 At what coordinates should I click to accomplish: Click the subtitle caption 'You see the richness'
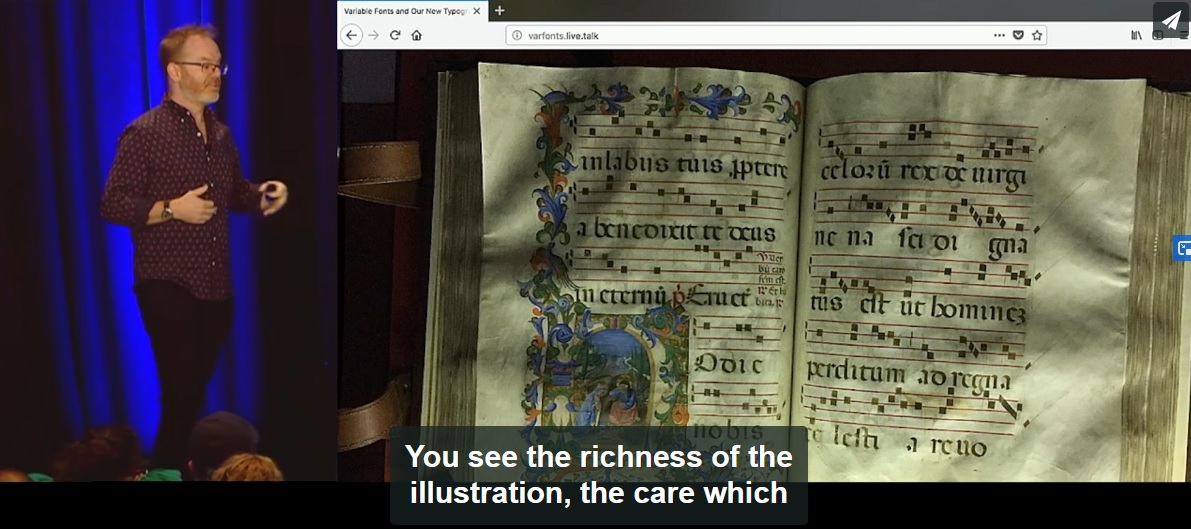click(x=599, y=475)
